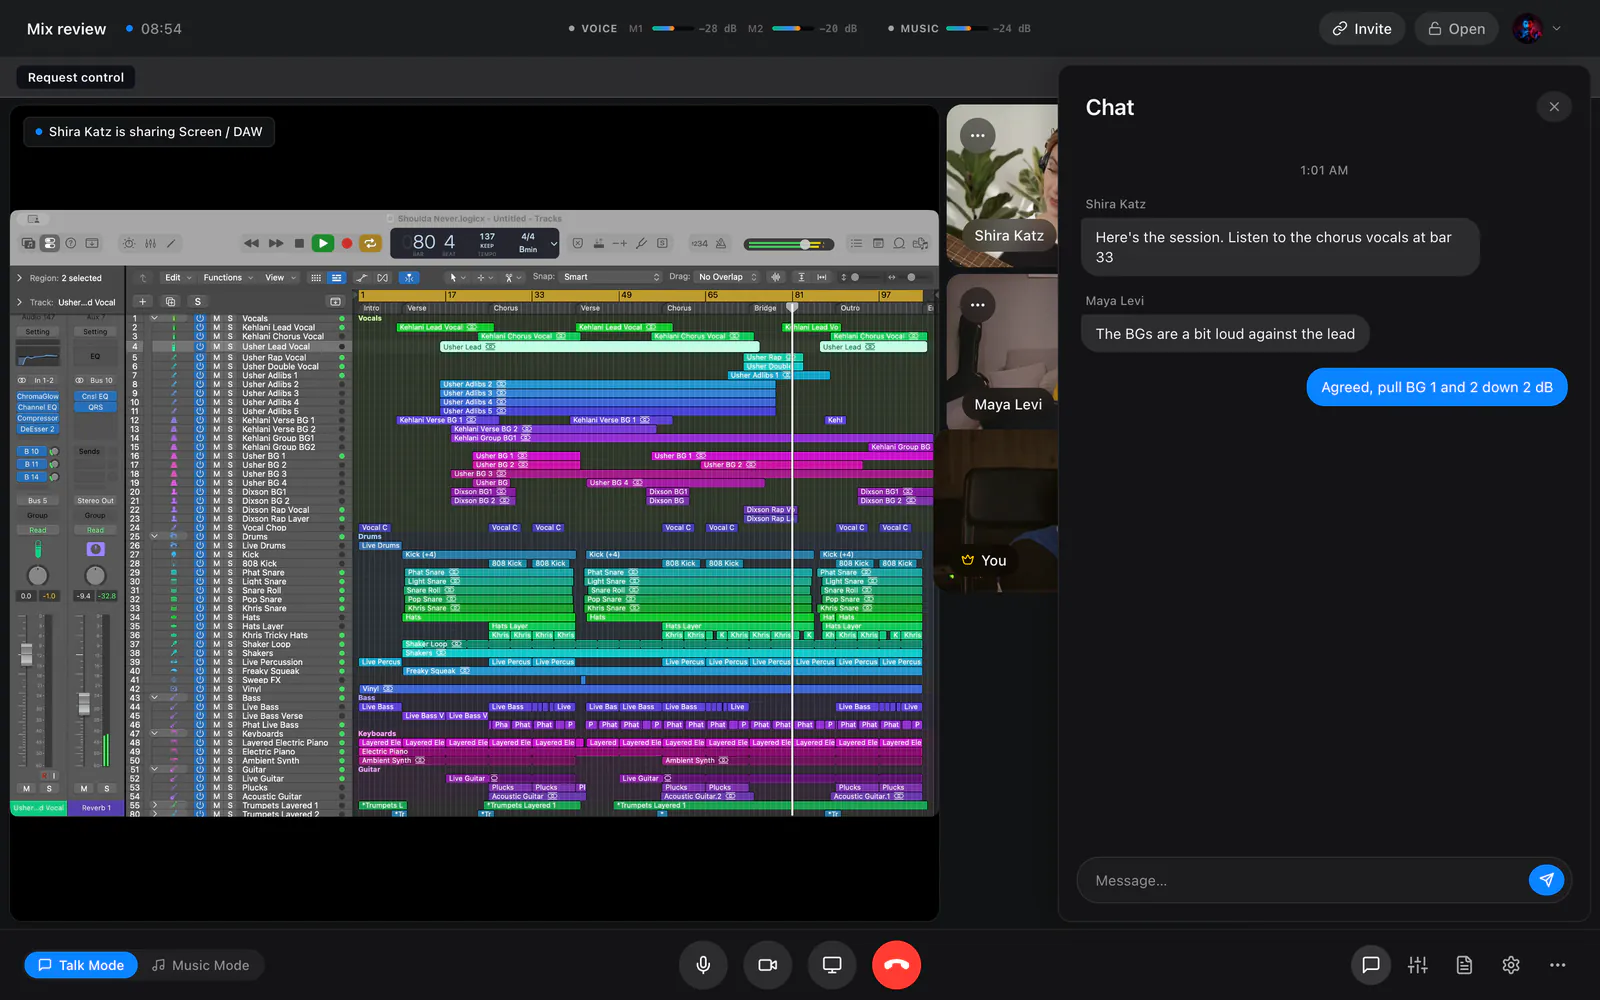Screen dimensions: 1600x1000
Task: Collapse the Drums track stack disclosure triangle
Action: point(154,536)
